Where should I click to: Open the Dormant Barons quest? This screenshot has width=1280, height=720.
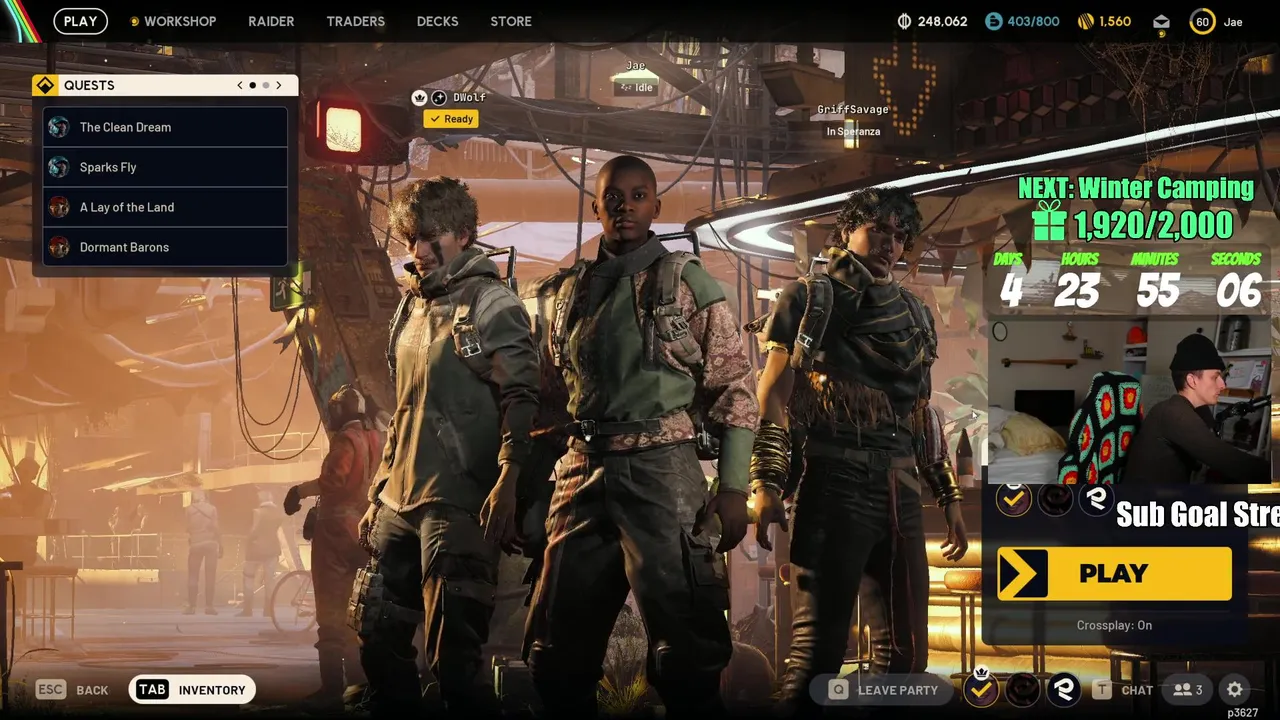pos(165,247)
